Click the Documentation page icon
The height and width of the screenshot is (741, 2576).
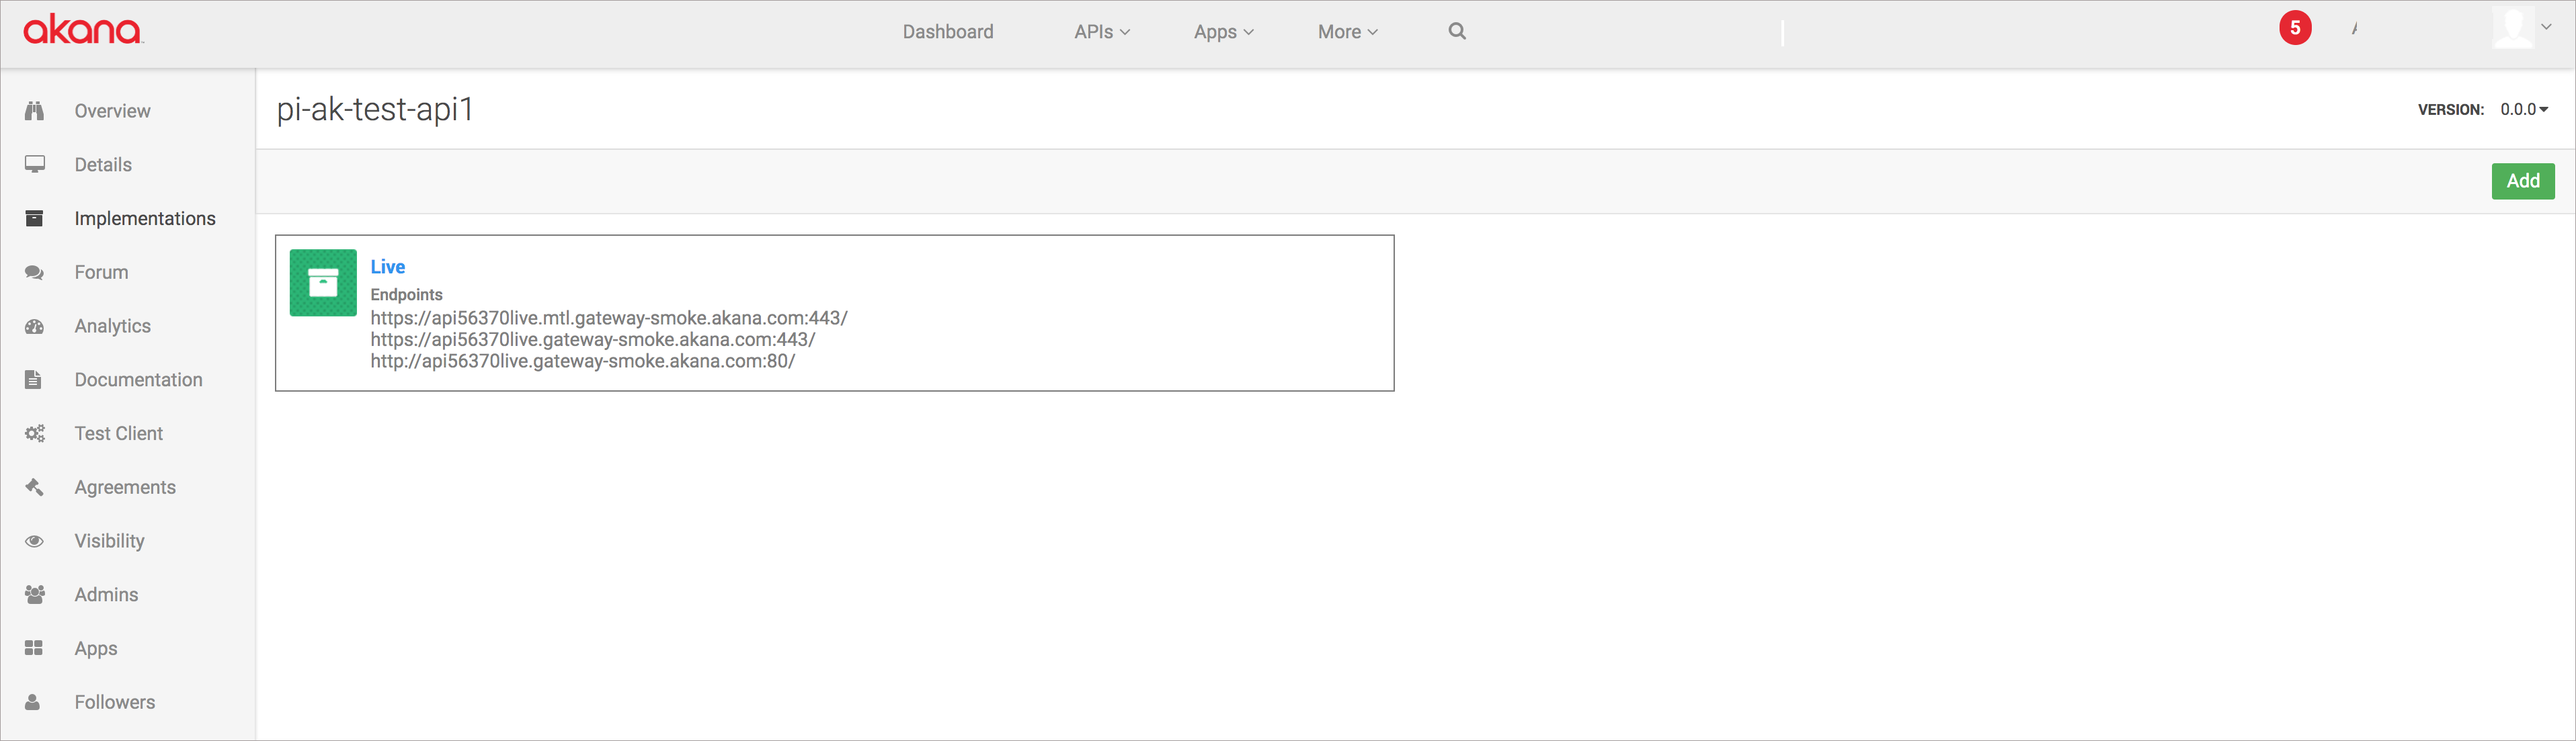pyautogui.click(x=34, y=380)
